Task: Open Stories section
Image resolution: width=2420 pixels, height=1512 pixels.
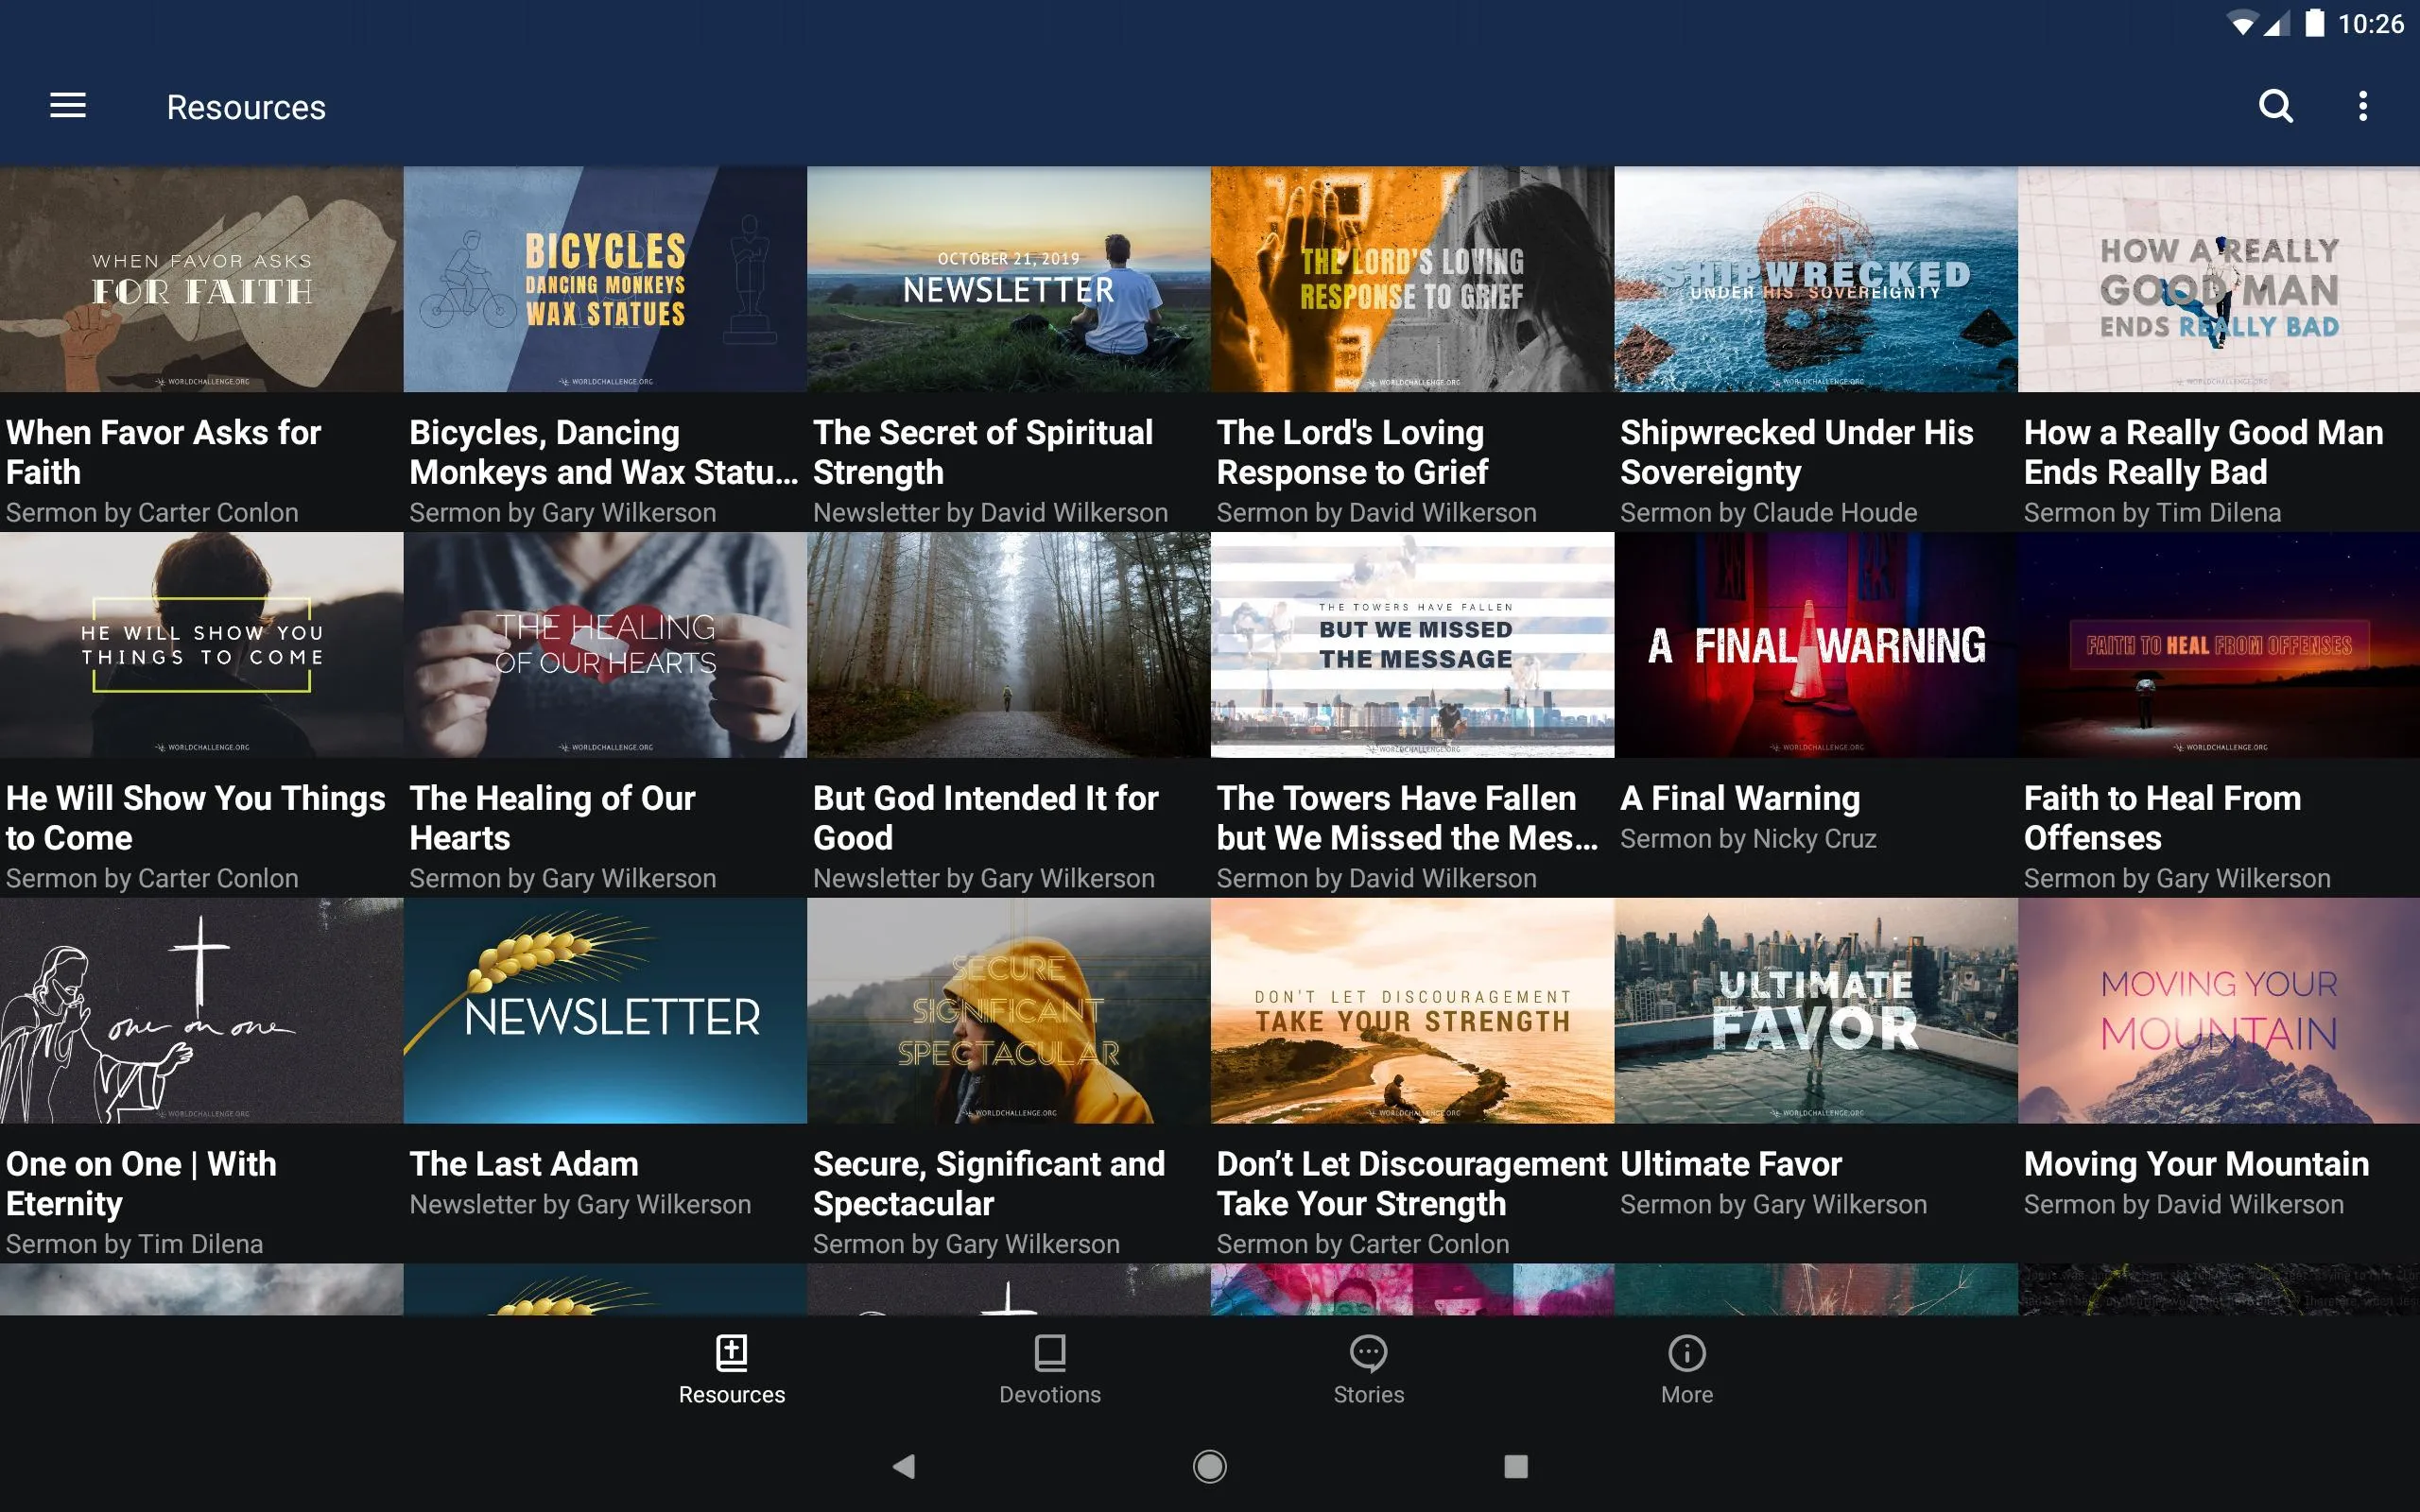Action: coord(1368,1369)
